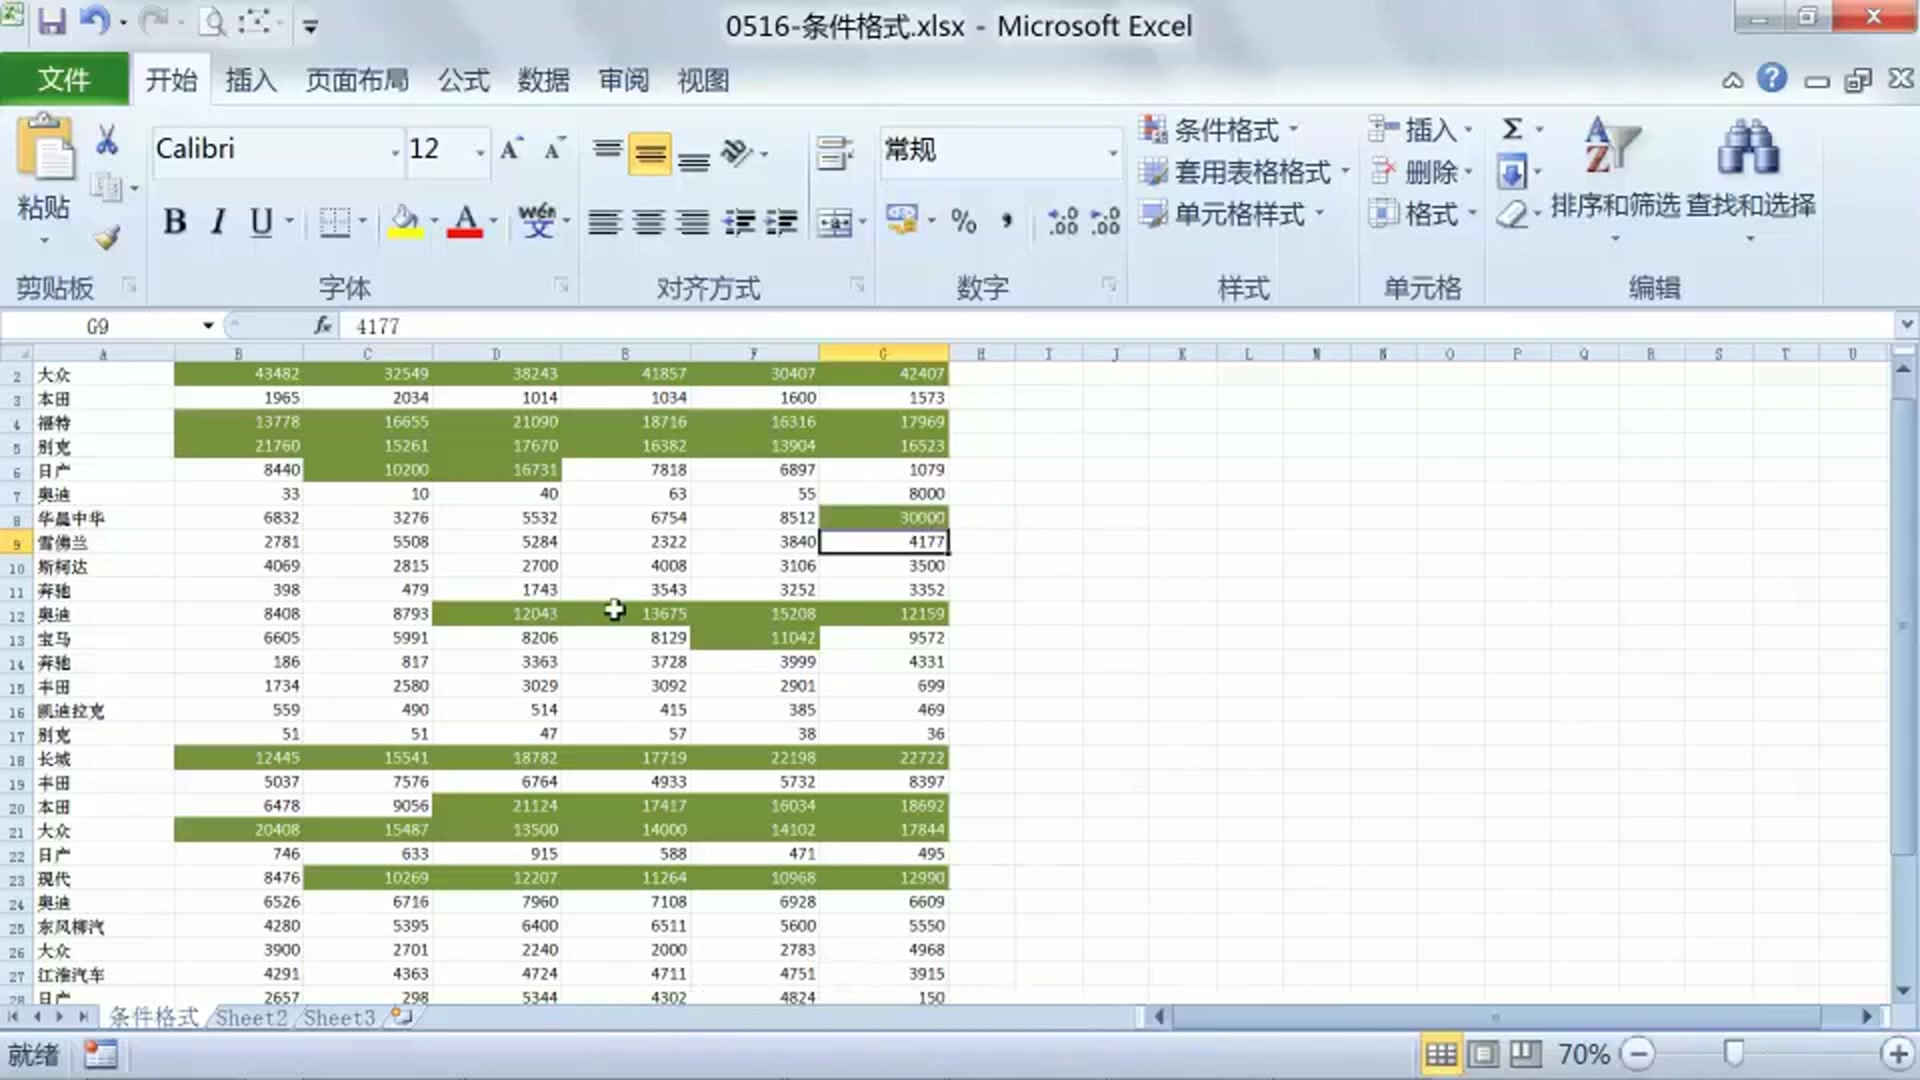This screenshot has width=1920, height=1080.
Task: Switch to the 插入 ribbon tab
Action: pyautogui.click(x=251, y=80)
